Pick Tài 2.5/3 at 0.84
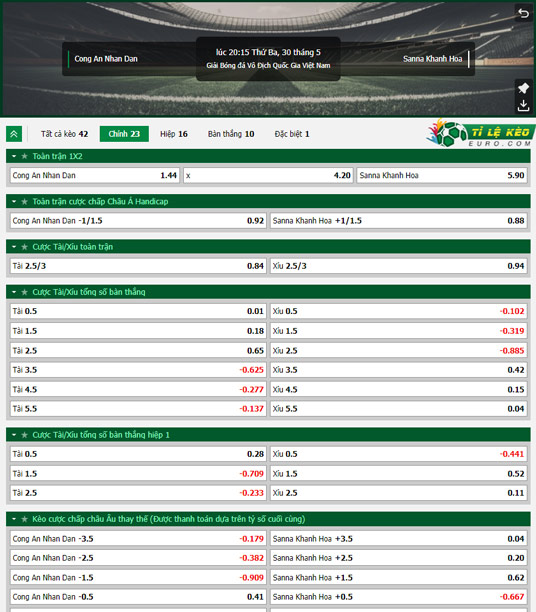536x612 pixels. point(138,266)
